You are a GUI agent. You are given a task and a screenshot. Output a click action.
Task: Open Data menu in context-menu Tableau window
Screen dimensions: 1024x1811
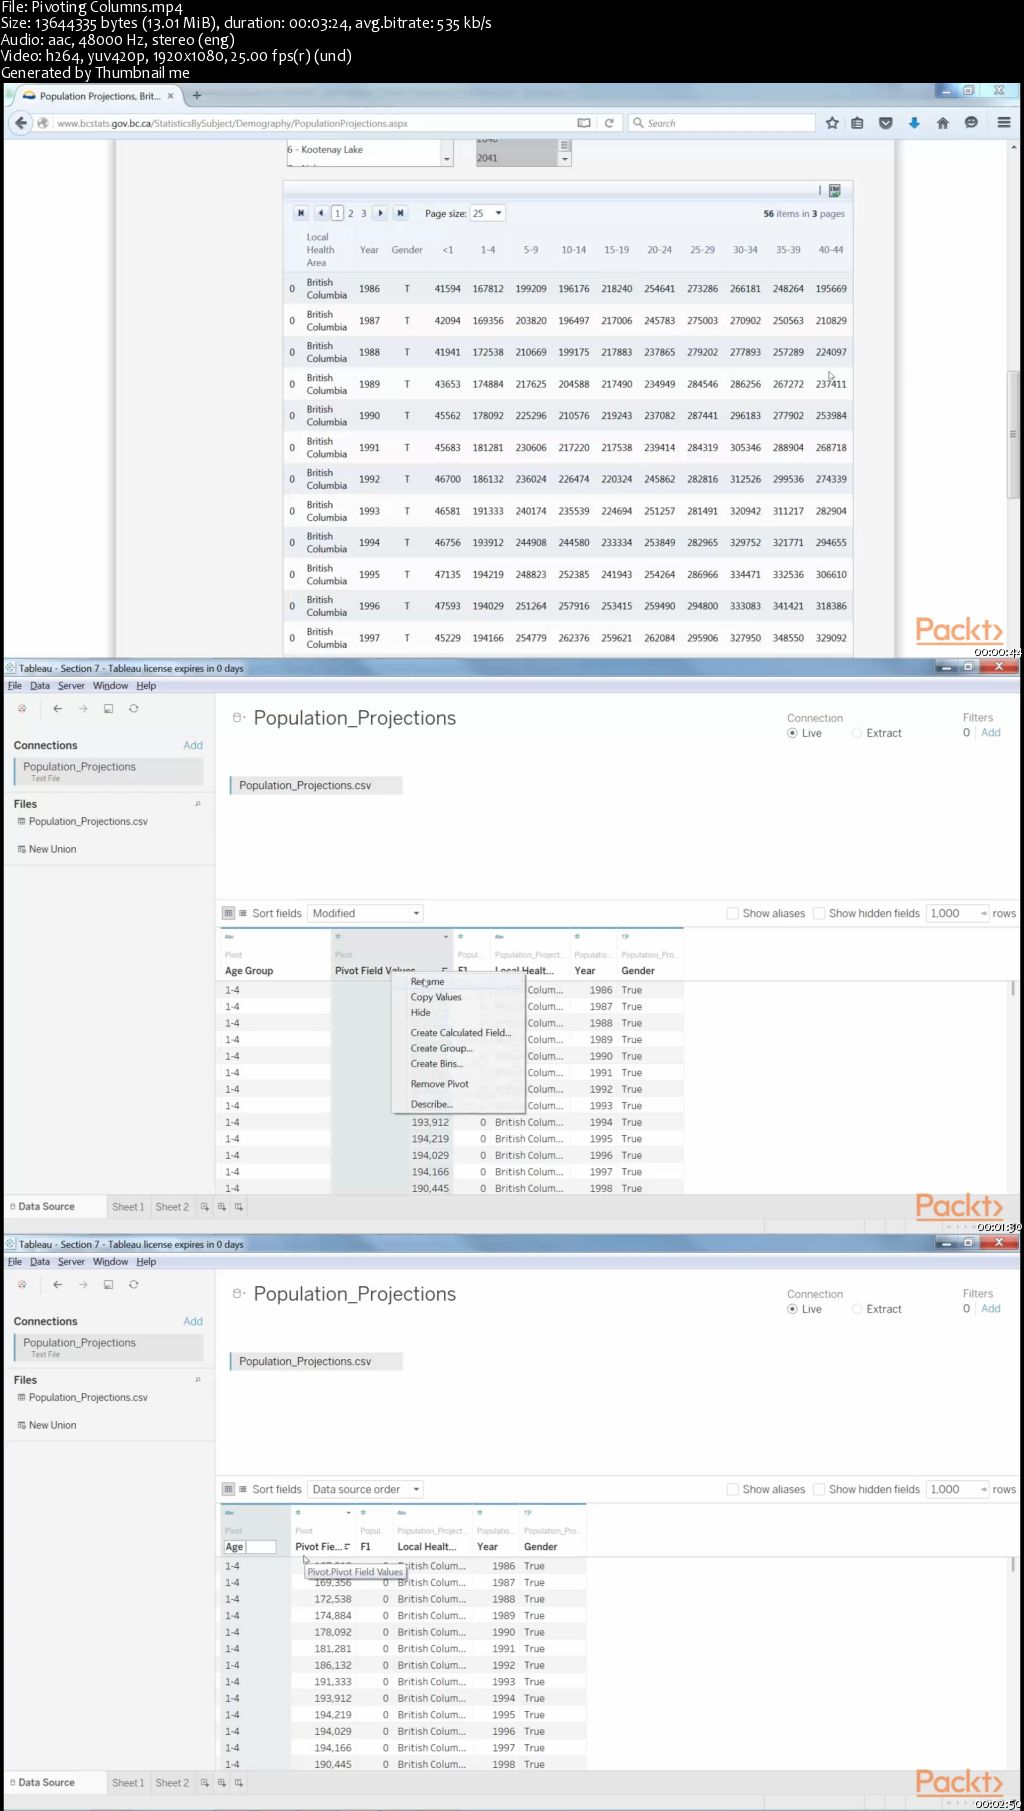(x=40, y=686)
